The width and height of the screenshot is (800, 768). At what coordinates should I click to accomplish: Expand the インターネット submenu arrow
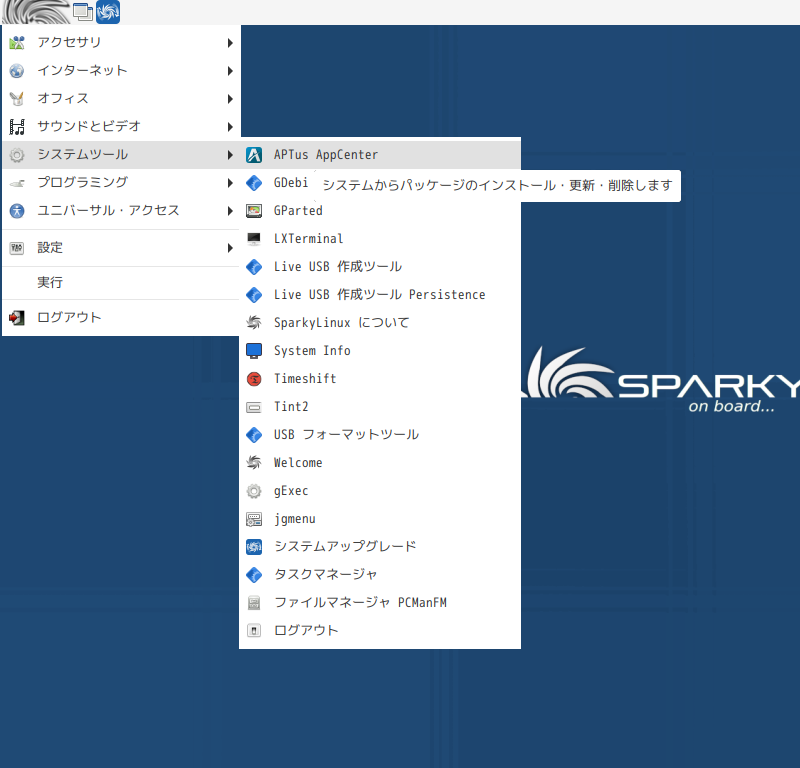pos(230,71)
